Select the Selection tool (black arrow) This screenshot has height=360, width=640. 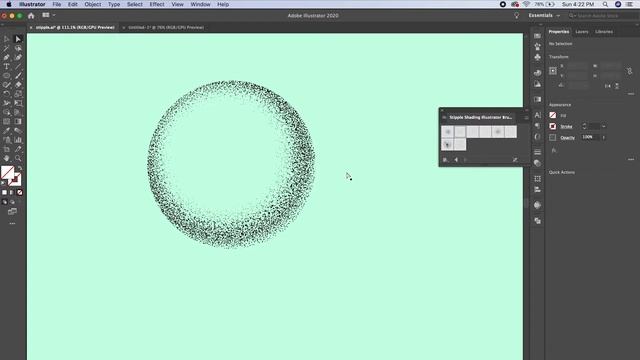(x=6, y=39)
